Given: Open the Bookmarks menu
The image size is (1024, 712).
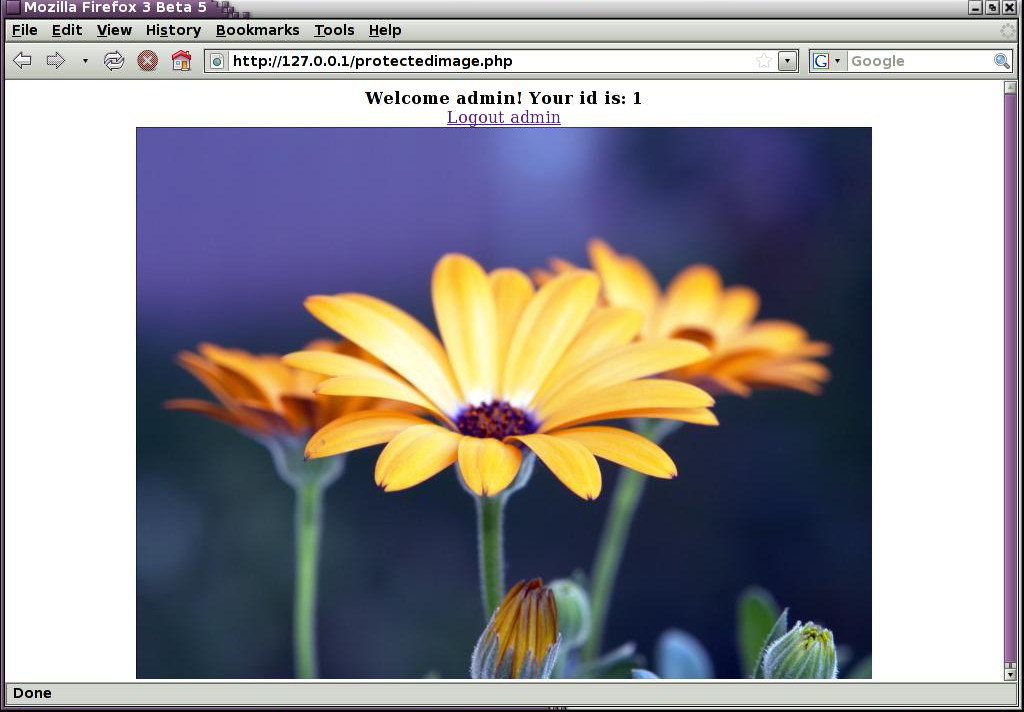Looking at the screenshot, I should pyautogui.click(x=257, y=30).
